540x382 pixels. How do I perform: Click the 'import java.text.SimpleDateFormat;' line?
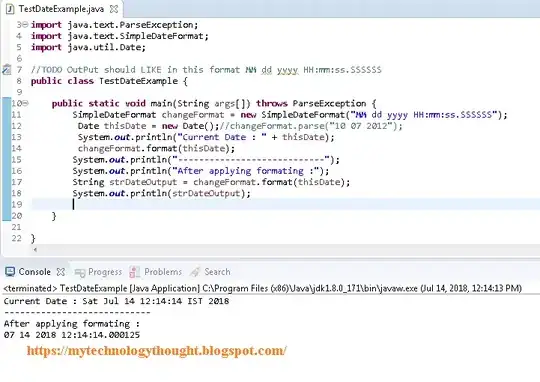[120, 36]
